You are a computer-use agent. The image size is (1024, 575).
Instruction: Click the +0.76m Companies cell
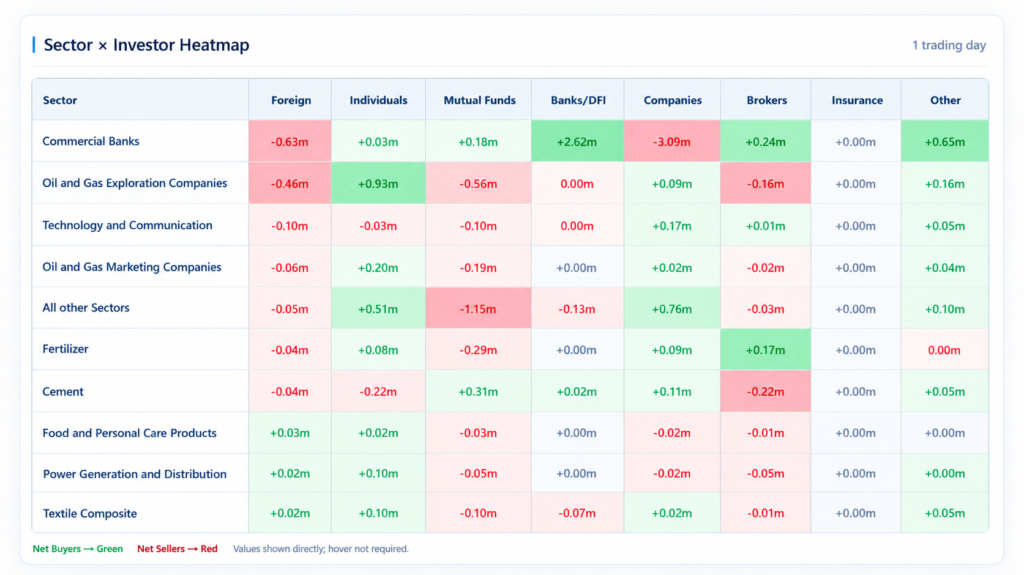(672, 308)
